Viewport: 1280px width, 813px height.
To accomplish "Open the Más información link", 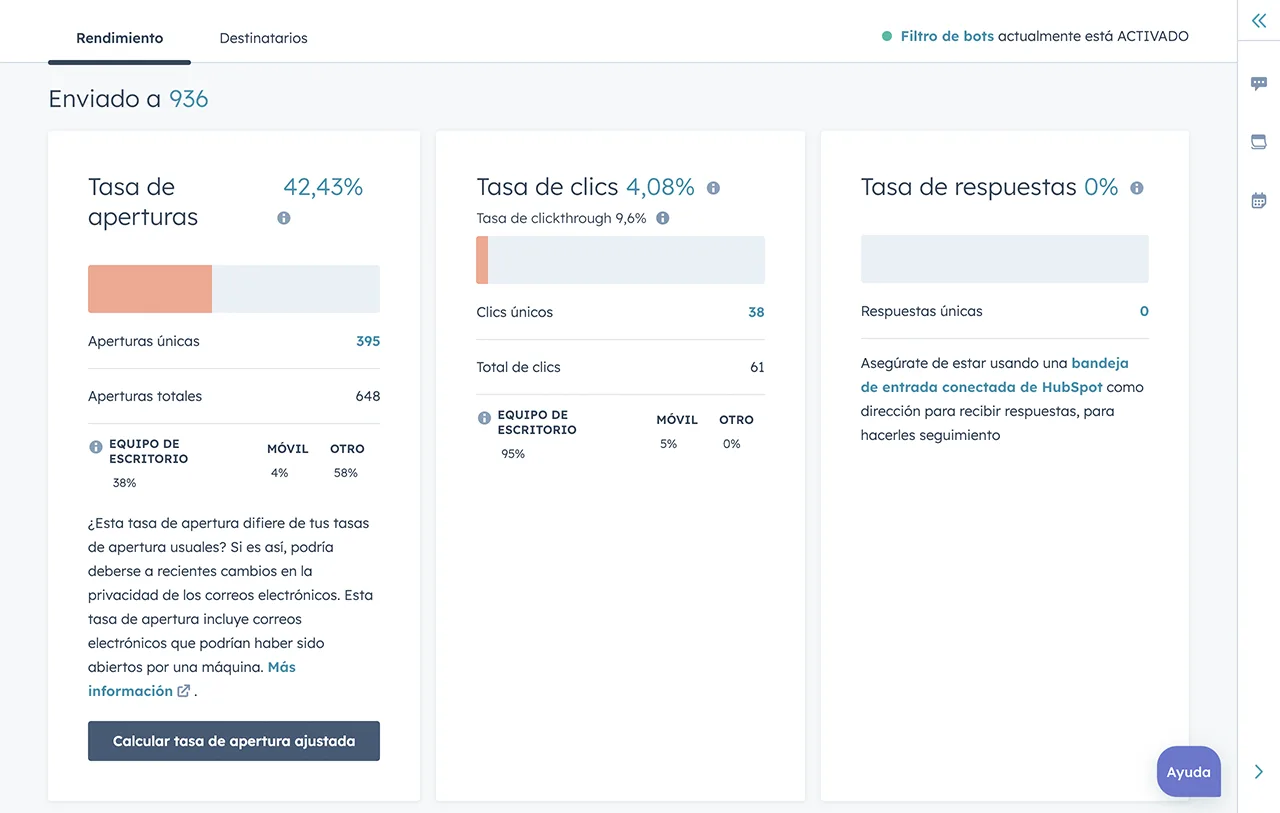I will [x=192, y=679].
